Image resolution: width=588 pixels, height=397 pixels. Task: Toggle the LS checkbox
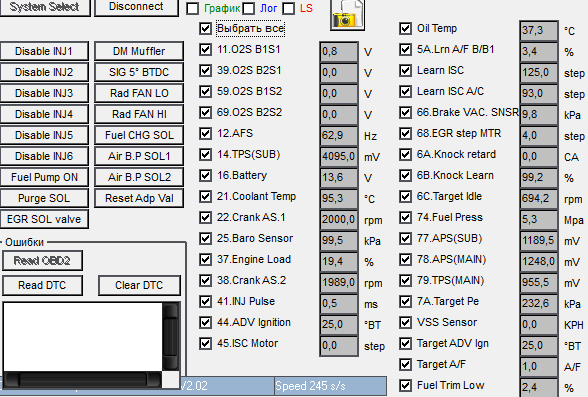288,9
